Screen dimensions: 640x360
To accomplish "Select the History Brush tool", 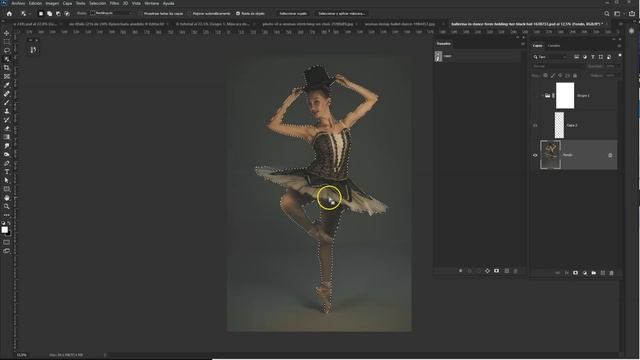I will [x=7, y=120].
